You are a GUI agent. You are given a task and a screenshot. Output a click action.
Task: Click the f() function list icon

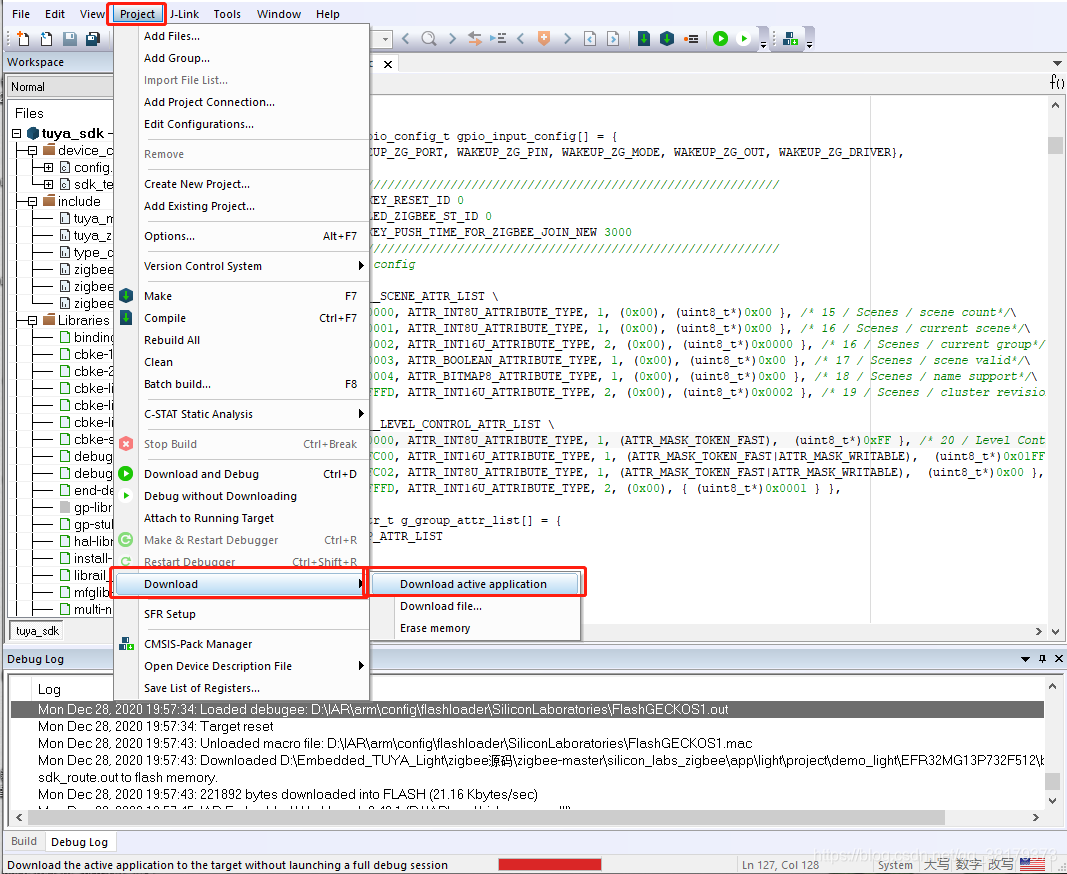(1056, 82)
